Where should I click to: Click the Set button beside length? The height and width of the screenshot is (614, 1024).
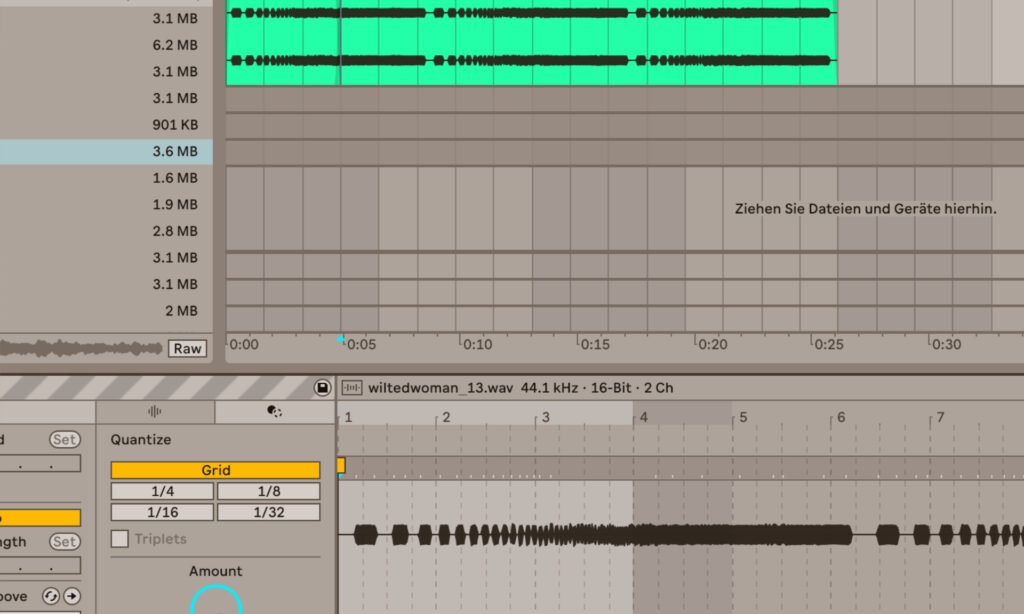[65, 541]
